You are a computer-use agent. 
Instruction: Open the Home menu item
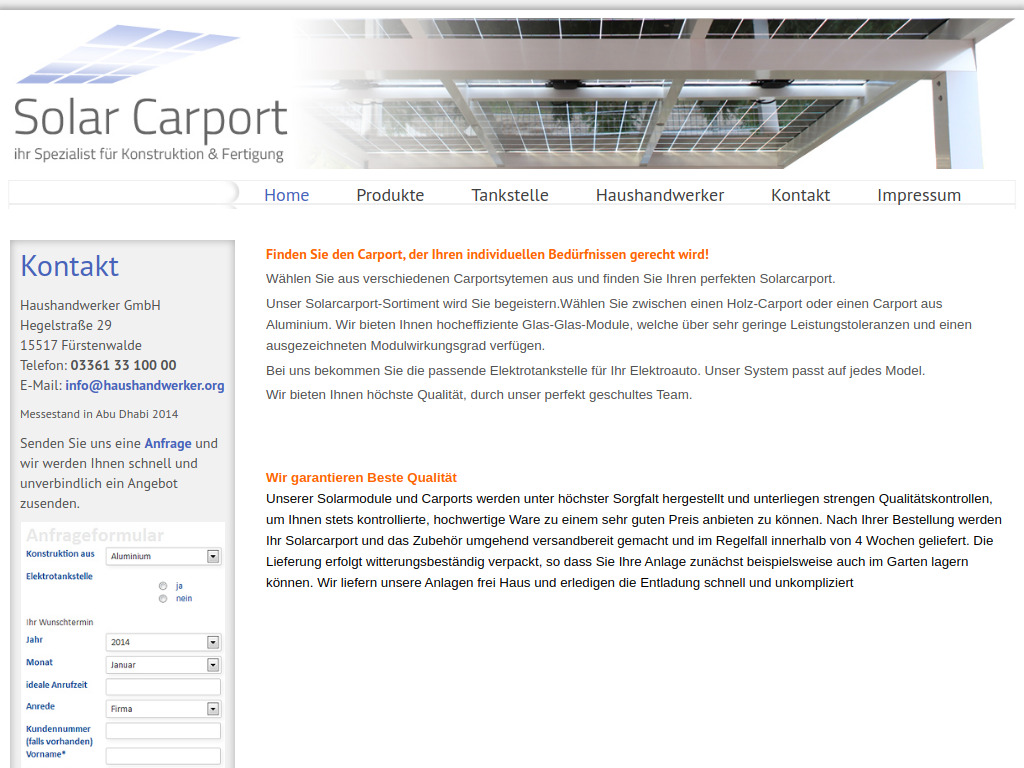pos(286,195)
